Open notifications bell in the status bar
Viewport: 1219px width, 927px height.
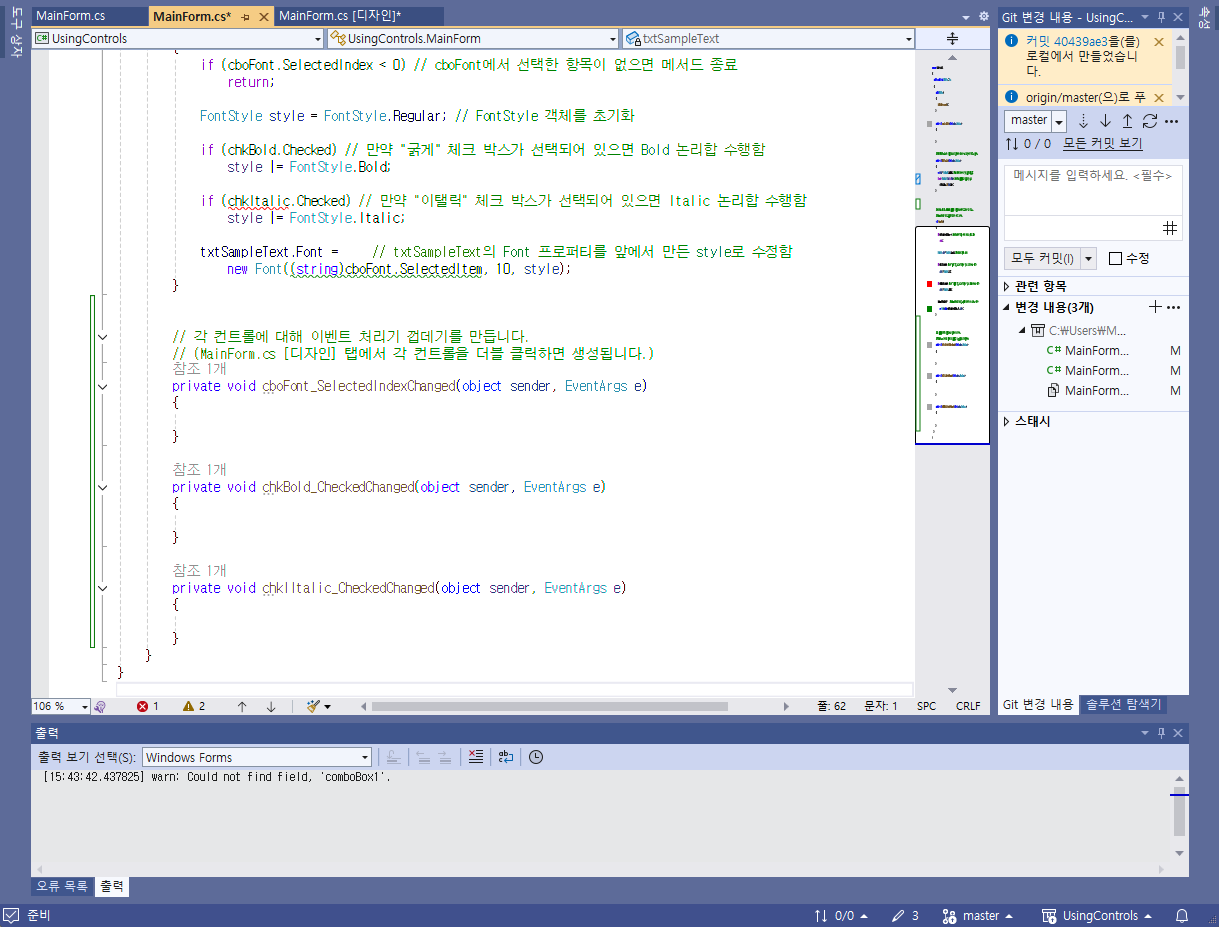click(1182, 916)
